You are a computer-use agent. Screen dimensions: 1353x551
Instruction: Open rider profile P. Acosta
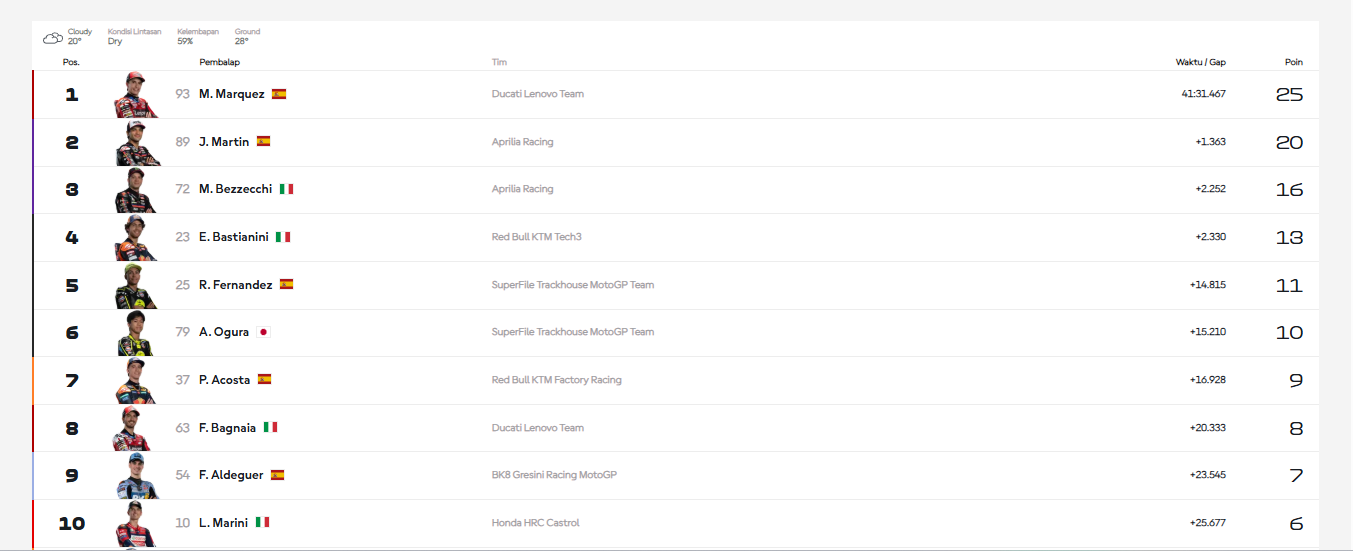pos(225,380)
